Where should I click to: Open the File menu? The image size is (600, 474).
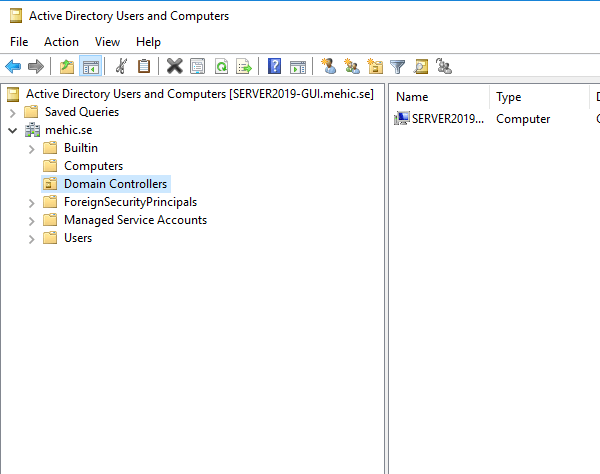coord(19,42)
